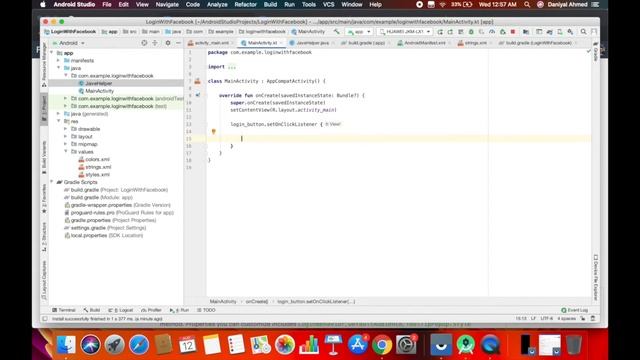640x360 pixels.
Task: Switch to build.gradle (:app) editor tab
Action: pyautogui.click(x=366, y=43)
